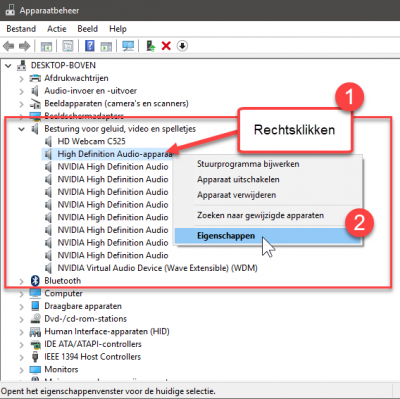
Task: Select Stuurprogramma bijwerken in context menu
Action: 248,164
